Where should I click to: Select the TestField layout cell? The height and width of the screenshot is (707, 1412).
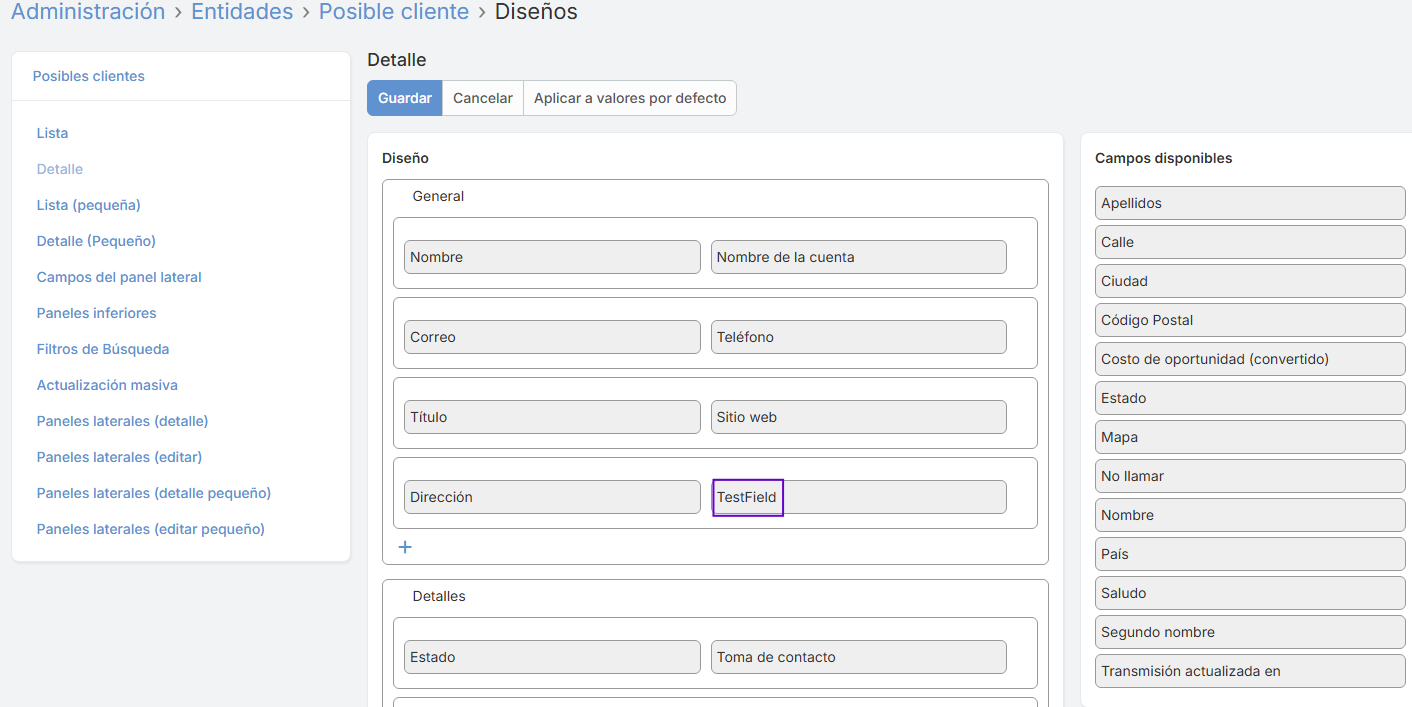coord(858,497)
